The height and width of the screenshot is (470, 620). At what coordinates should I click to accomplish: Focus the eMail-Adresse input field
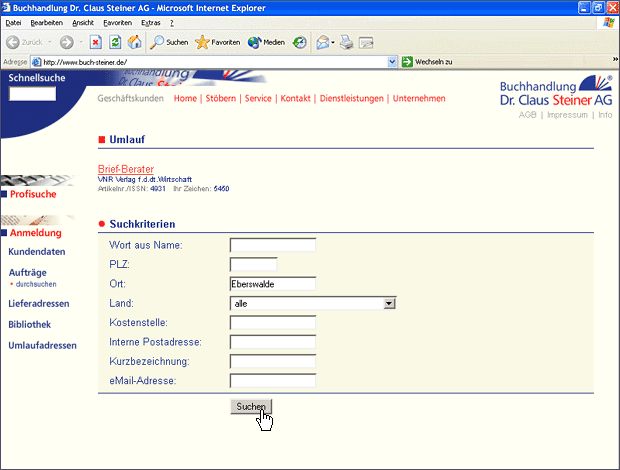(273, 381)
